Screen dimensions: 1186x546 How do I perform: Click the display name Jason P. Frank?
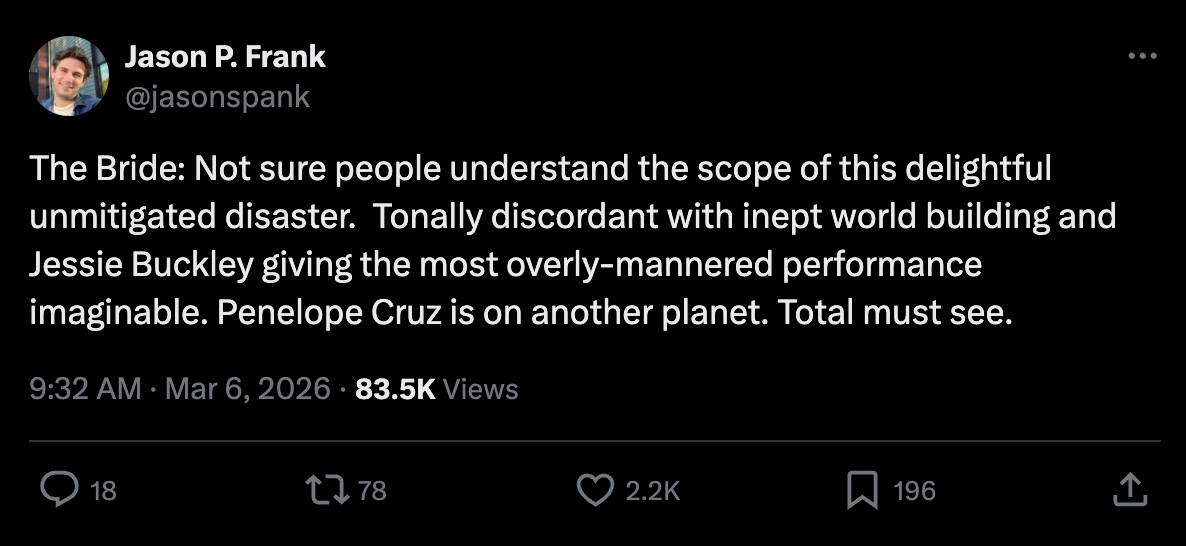225,57
